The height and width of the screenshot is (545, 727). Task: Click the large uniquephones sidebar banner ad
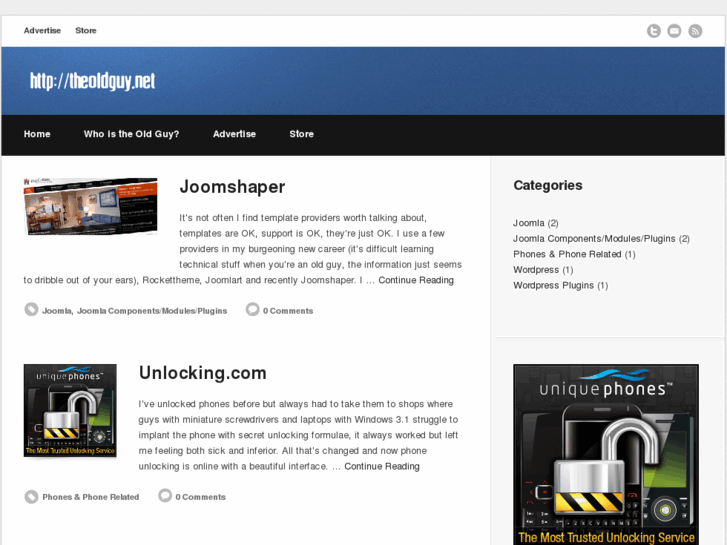coord(606,455)
